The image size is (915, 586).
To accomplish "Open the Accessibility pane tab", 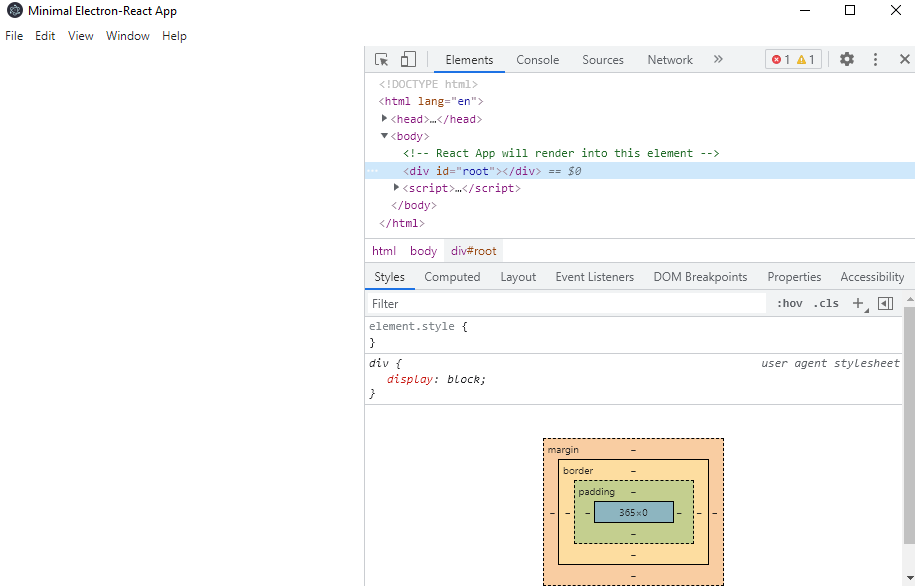I will coord(872,277).
